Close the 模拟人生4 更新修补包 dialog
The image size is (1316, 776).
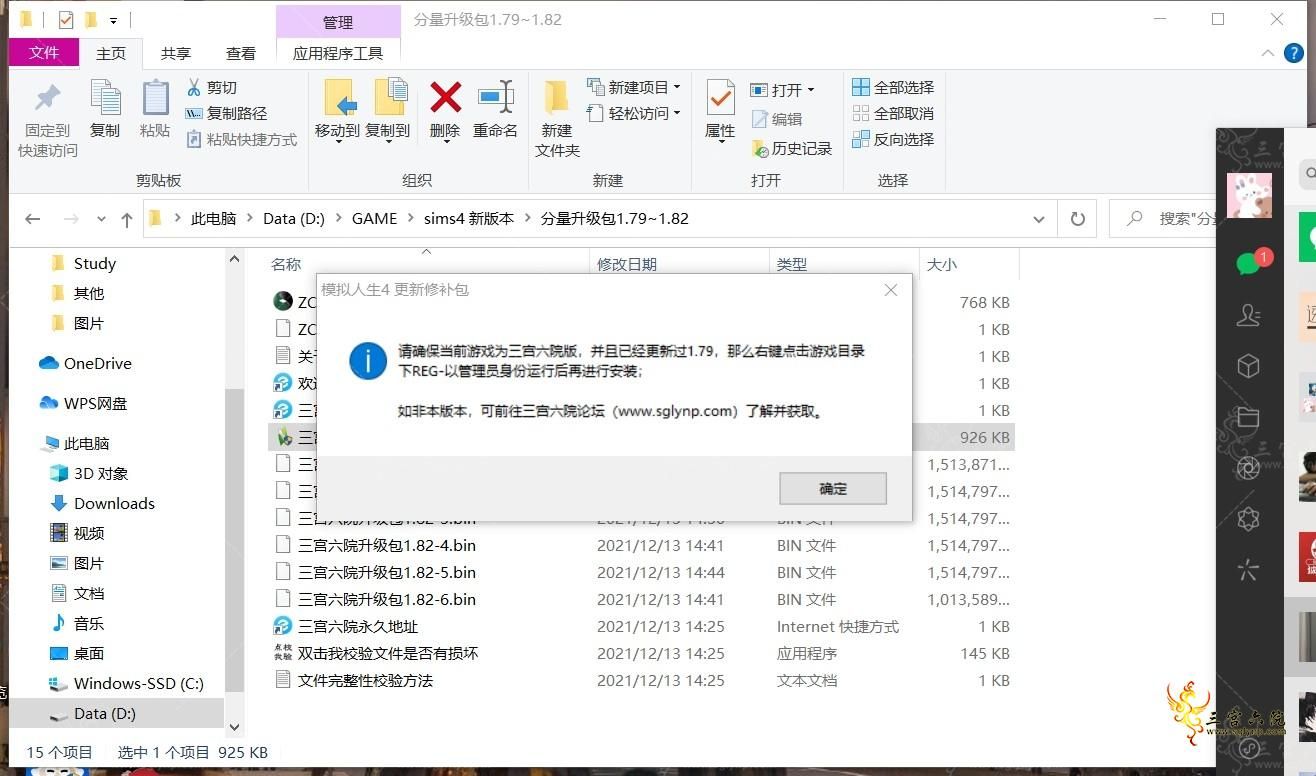click(x=891, y=290)
